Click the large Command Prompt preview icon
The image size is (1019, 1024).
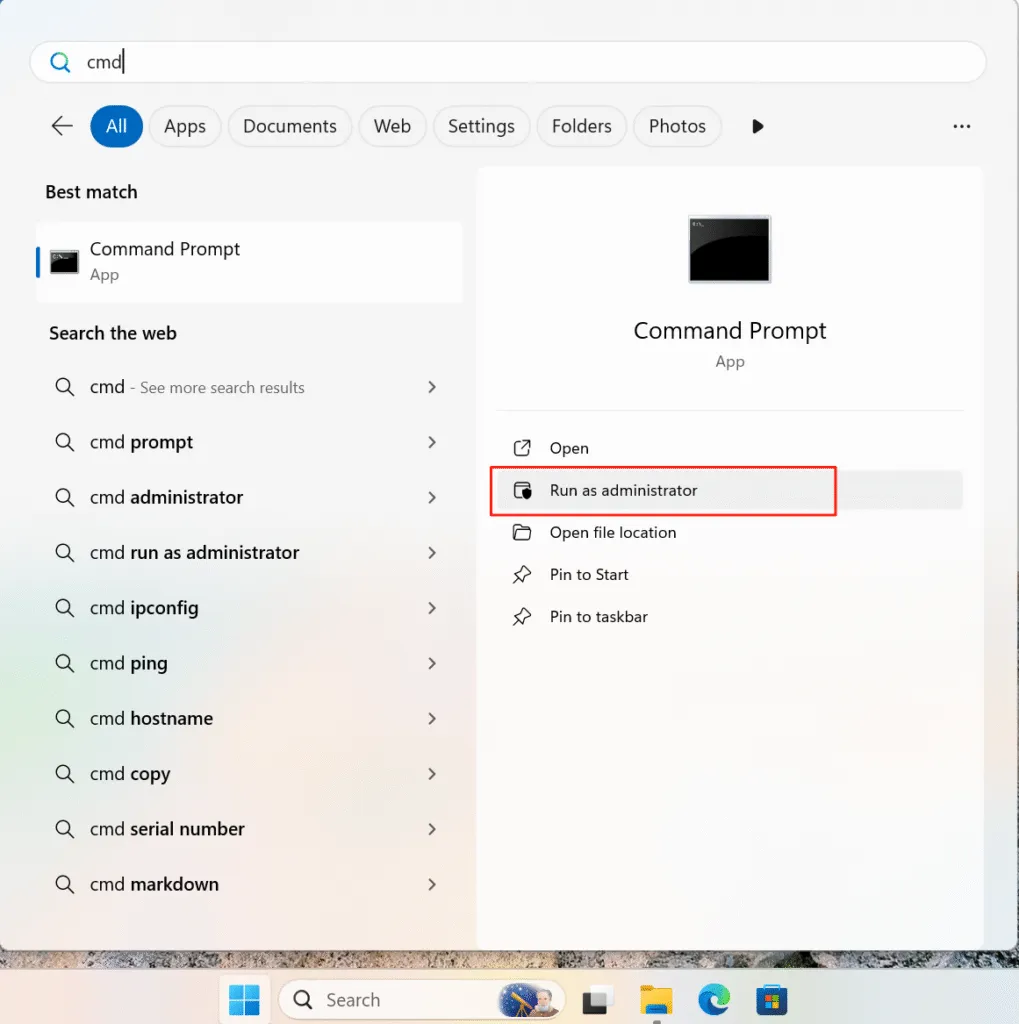(729, 249)
